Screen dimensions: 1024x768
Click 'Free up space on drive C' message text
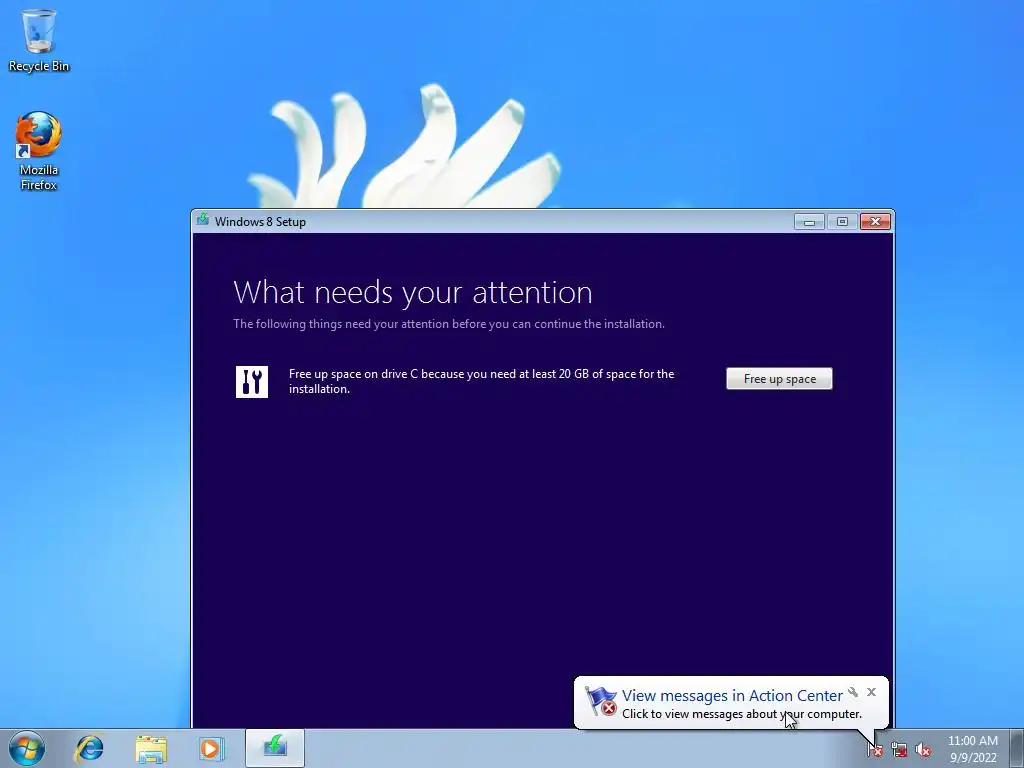click(x=481, y=381)
